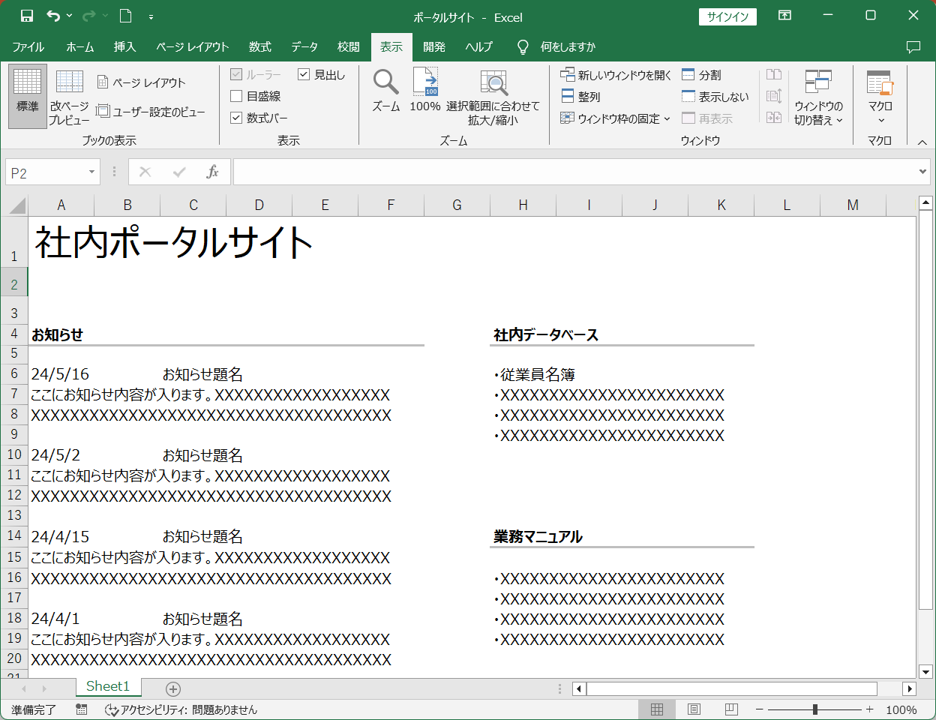This screenshot has height=720, width=936.
Task: Open the Macros (マクロ) button
Action: pos(880,96)
